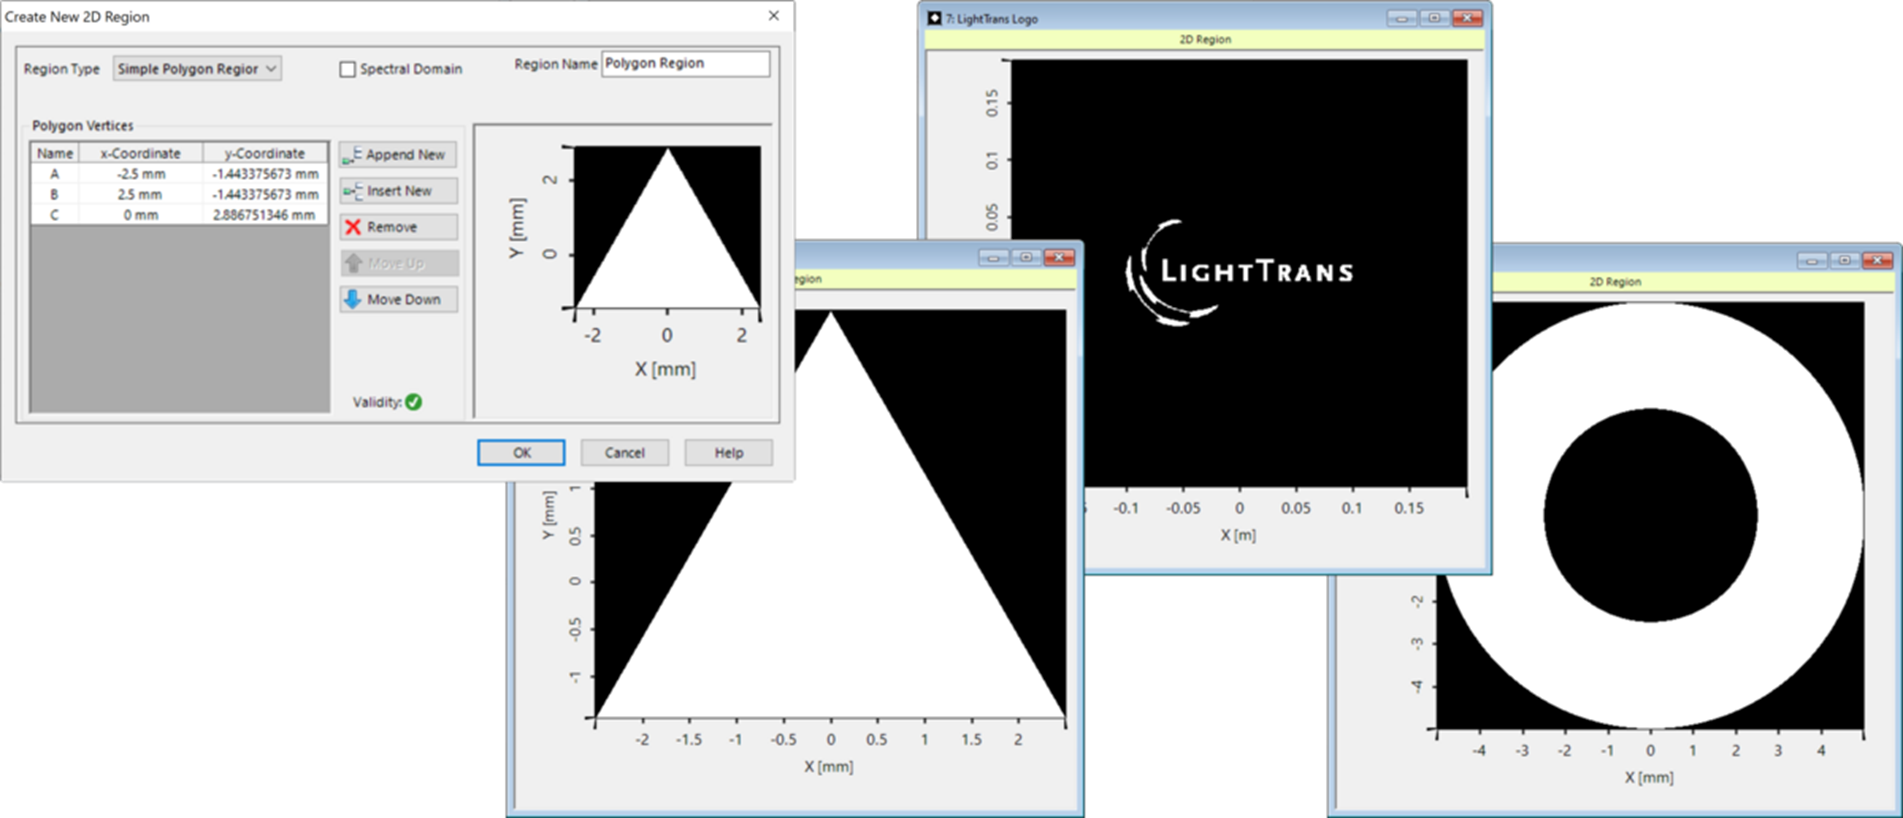Open the Region Type dropdown

tap(197, 68)
